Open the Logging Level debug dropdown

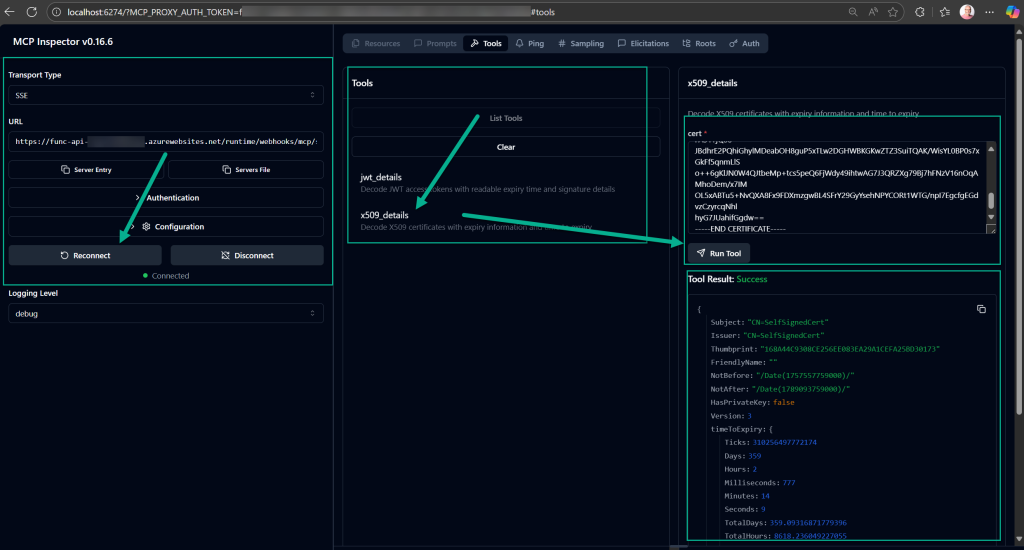point(166,314)
